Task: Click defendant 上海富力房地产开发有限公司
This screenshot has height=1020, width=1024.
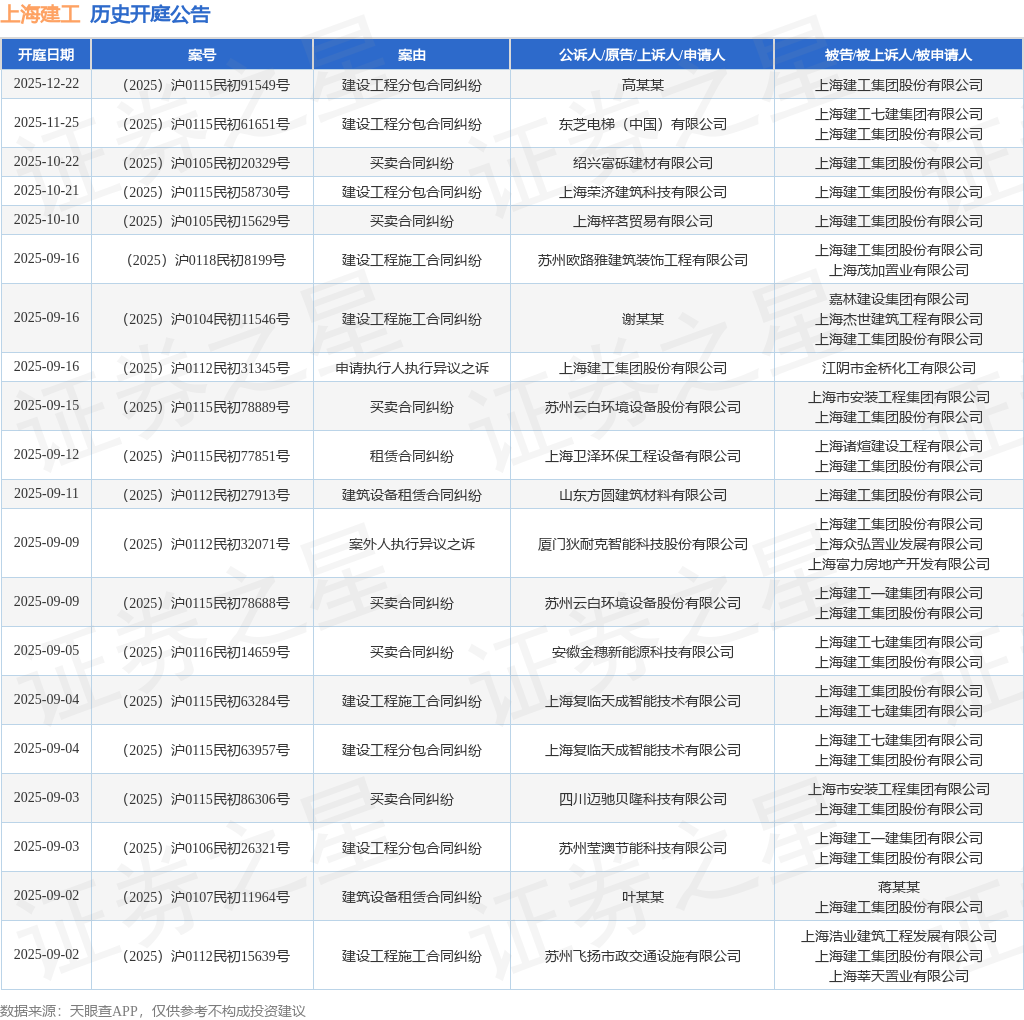Action: (x=899, y=564)
